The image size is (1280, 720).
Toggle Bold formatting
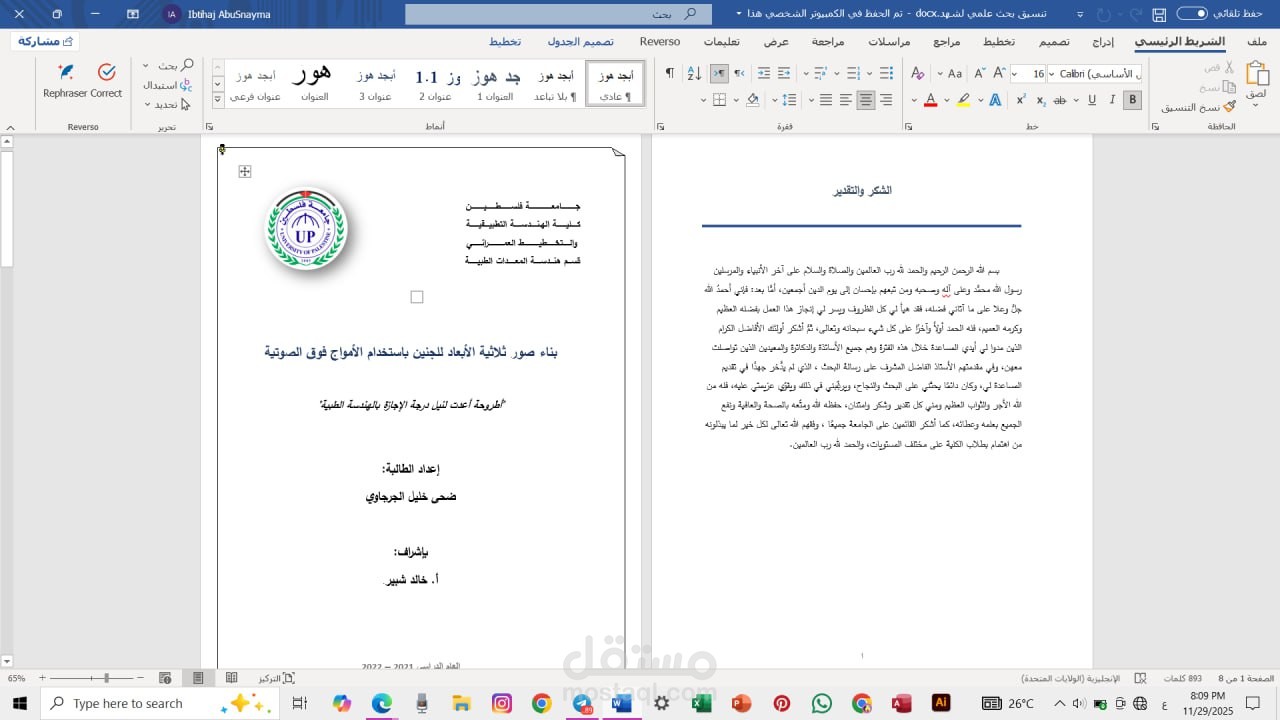pyautogui.click(x=1132, y=100)
